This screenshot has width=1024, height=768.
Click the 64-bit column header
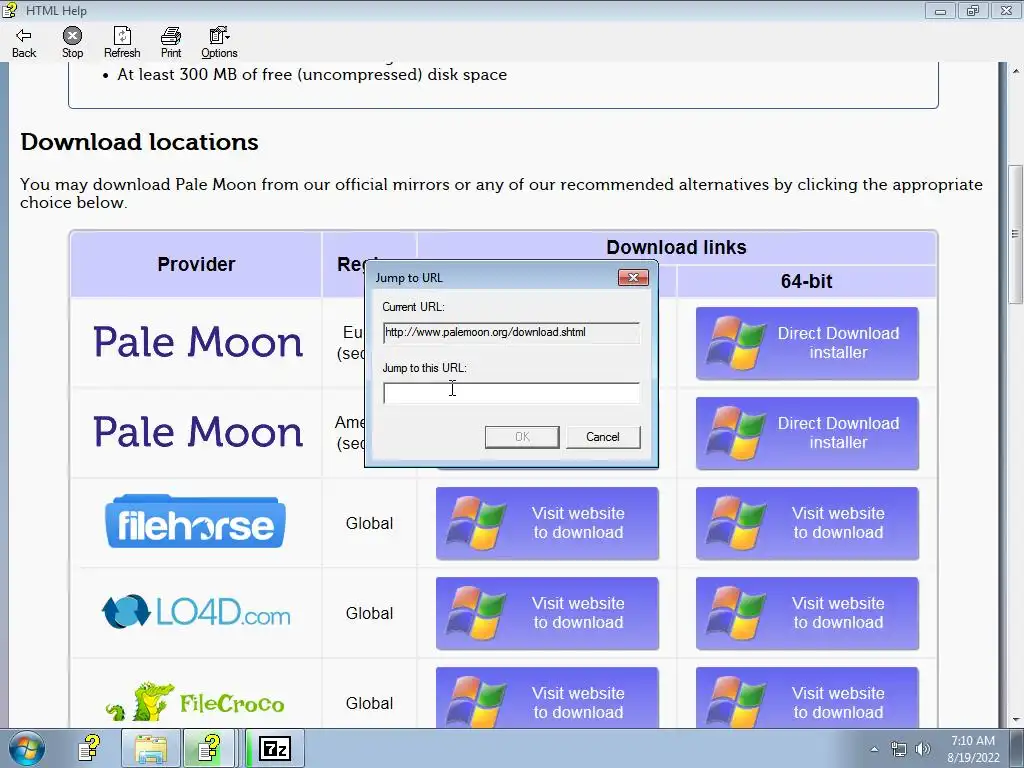tap(807, 281)
